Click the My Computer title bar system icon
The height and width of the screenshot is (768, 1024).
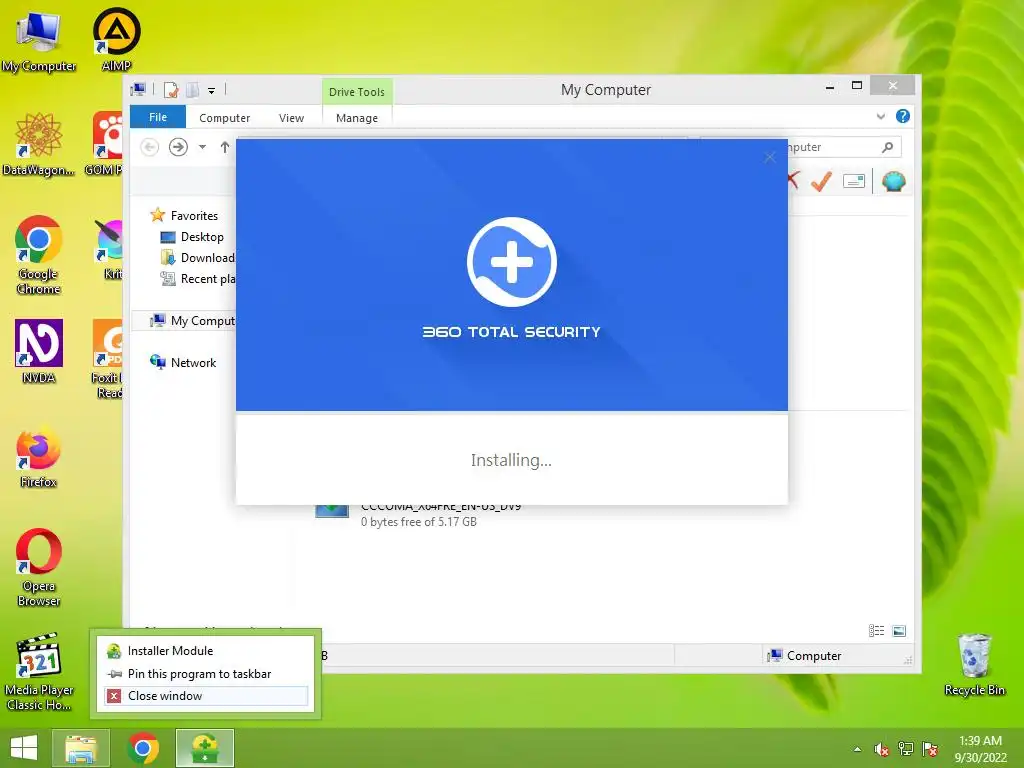(138, 89)
